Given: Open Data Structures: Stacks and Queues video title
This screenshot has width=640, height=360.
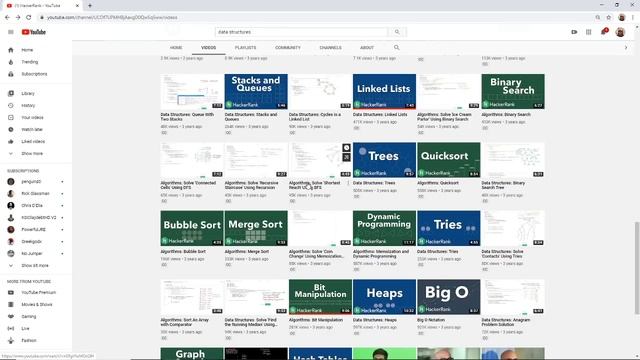Looking at the screenshot, I should point(251,117).
